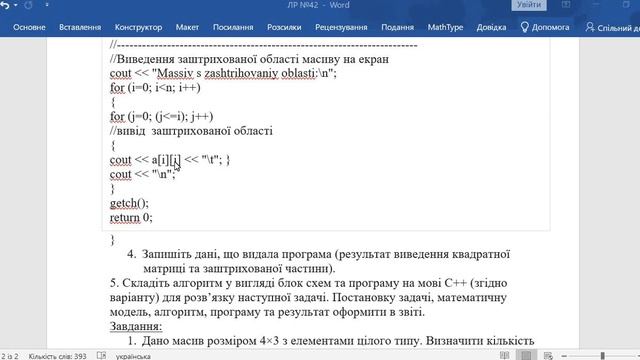
Task: Click comment '//вивід заштрихованої області'
Action: (x=191, y=131)
